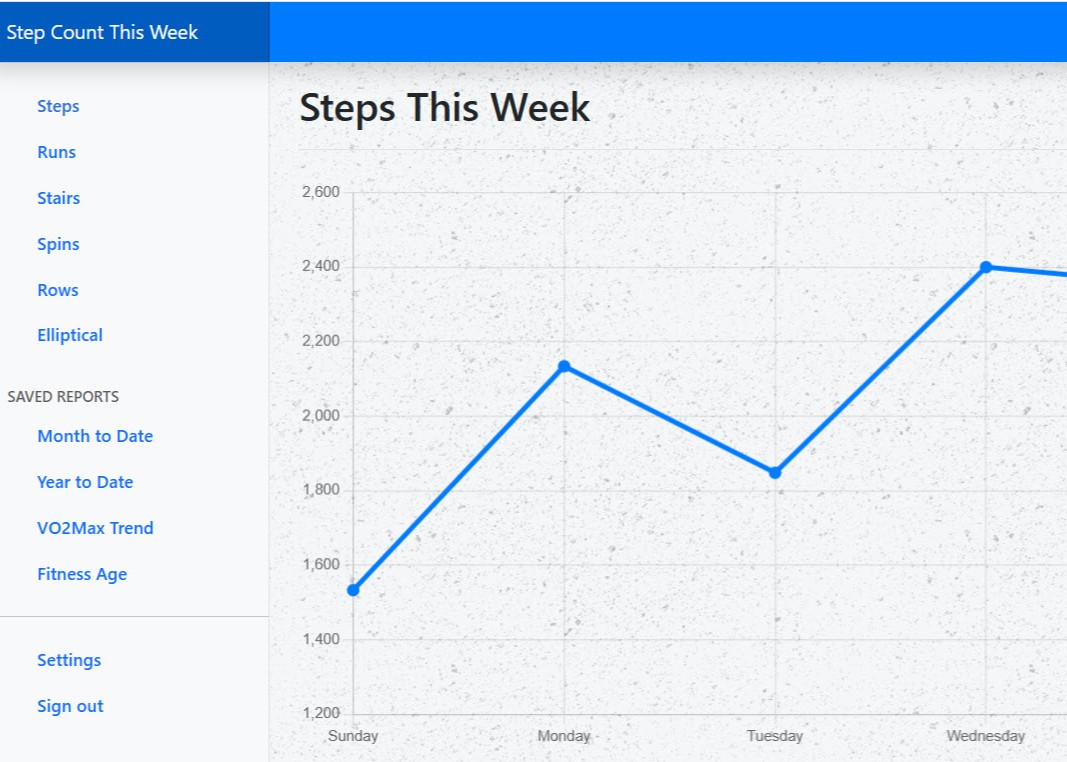
Task: Open the Steps sidebar link
Action: 58,106
